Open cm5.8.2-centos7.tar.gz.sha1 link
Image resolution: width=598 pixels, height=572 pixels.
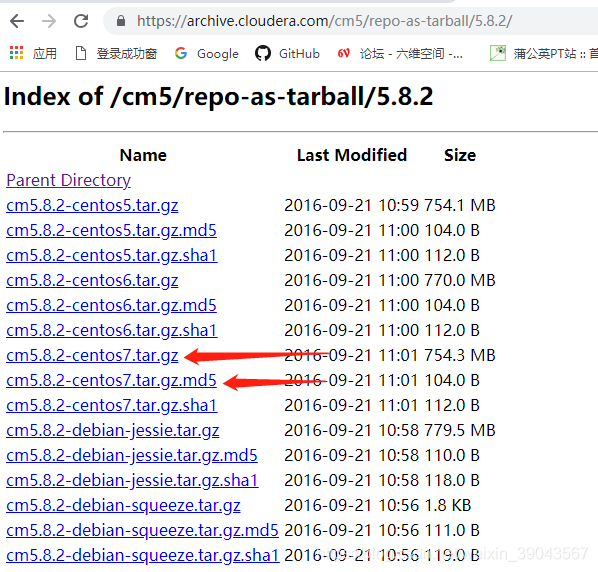click(x=112, y=405)
